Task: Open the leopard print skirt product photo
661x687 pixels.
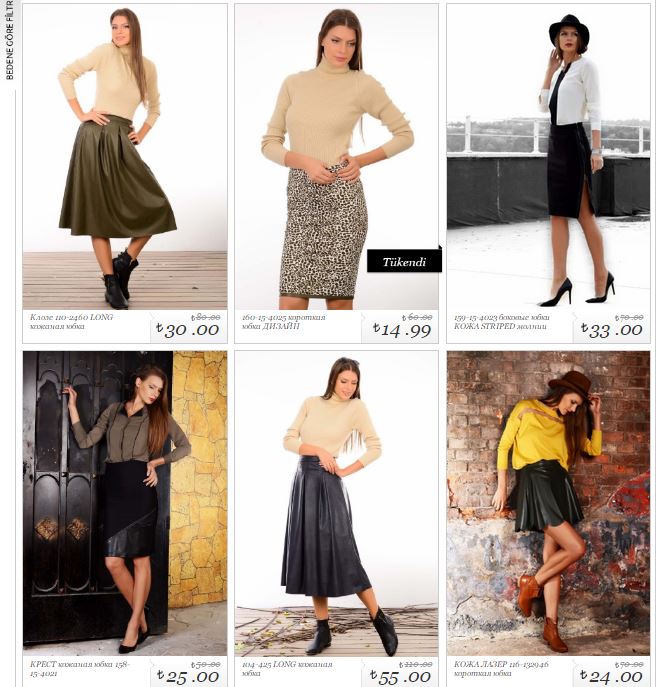Action: click(x=336, y=157)
